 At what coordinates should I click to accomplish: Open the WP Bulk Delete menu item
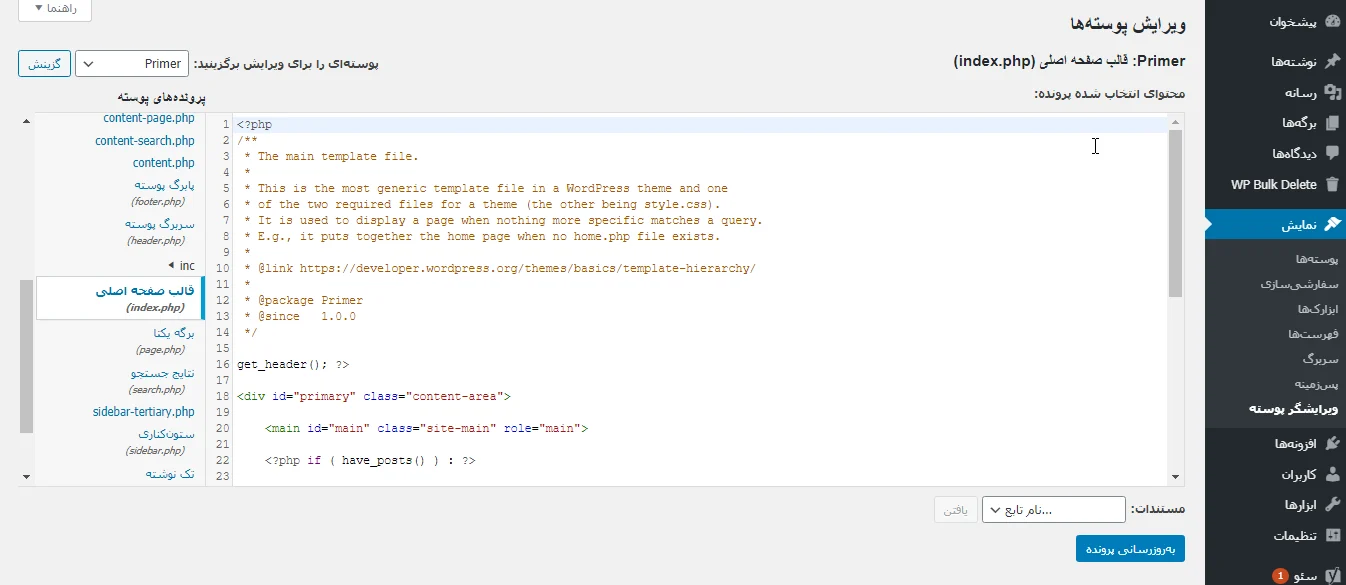(1275, 184)
